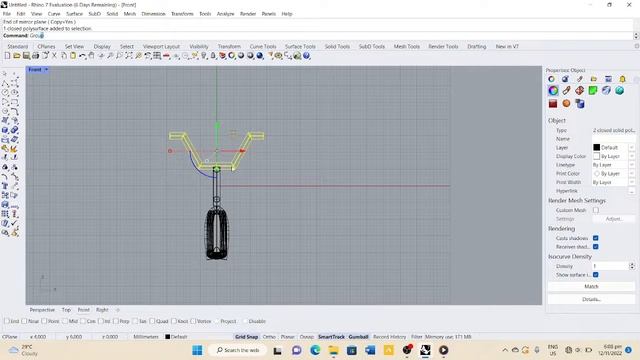Adjust the Isocurve Density stepper arrows

632,266
